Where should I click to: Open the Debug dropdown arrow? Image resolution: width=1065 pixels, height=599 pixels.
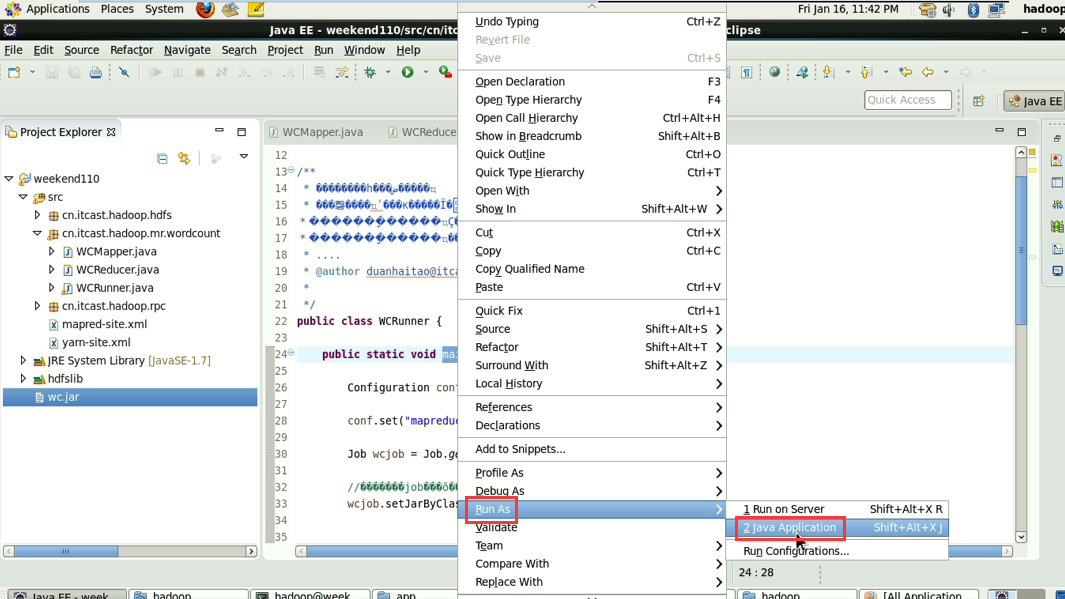388,72
